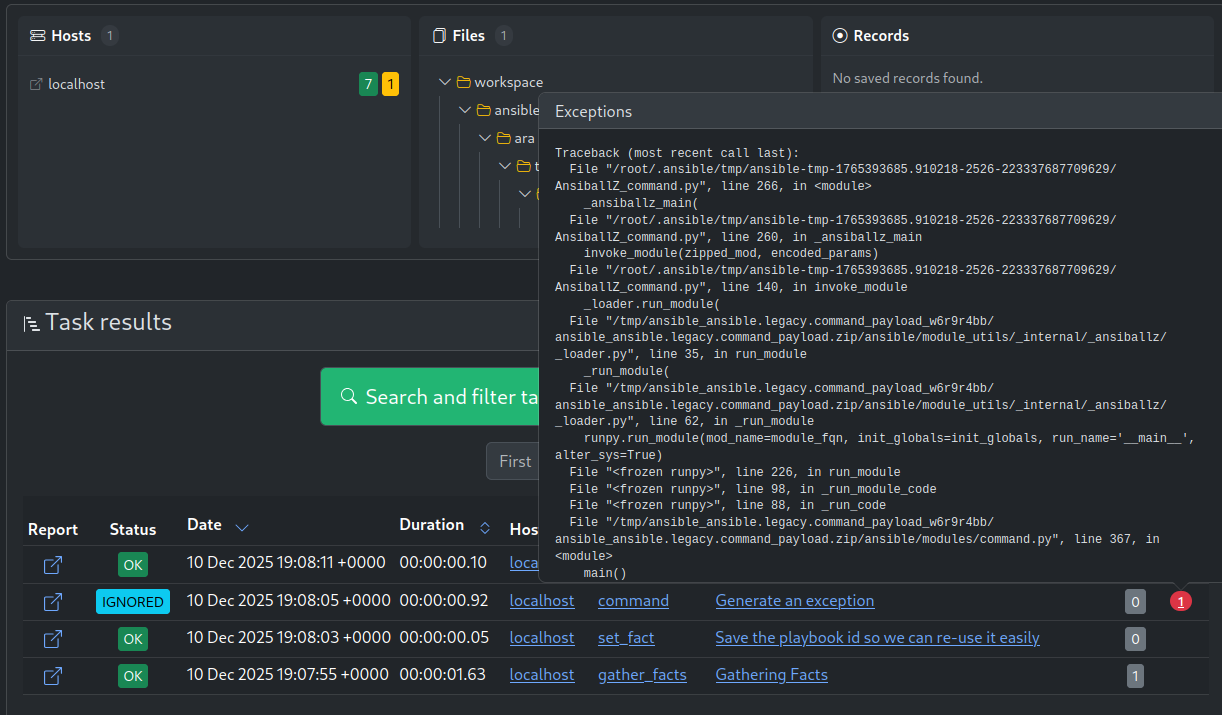Click the workspace folder icon
1222x715 pixels.
463,82
